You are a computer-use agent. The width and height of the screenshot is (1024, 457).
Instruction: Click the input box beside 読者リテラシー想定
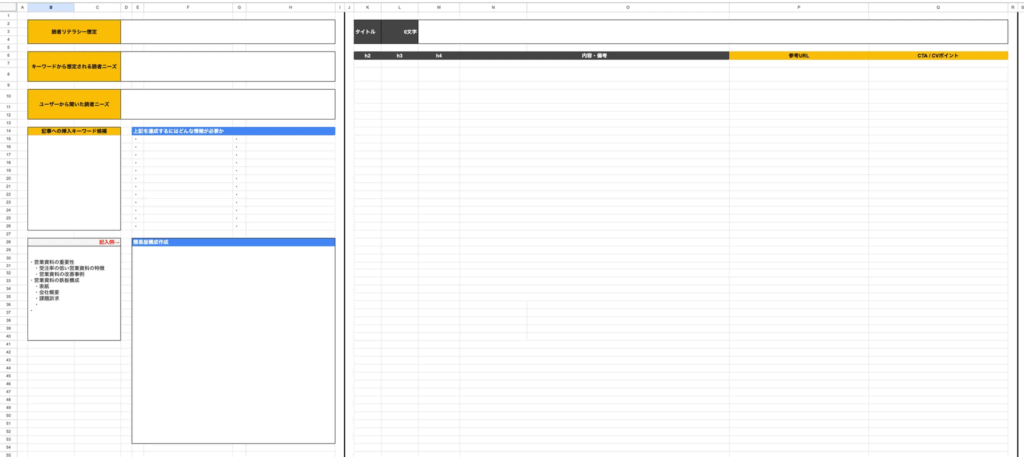[228, 31]
